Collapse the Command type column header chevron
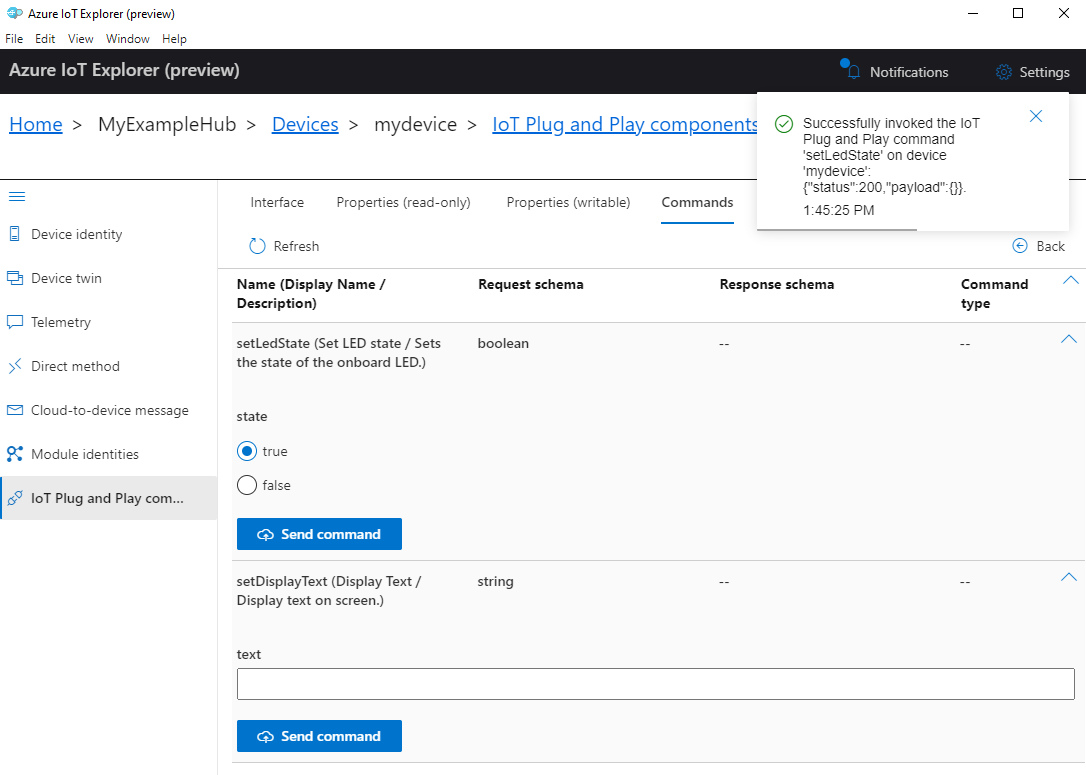Screen dimensions: 1086x775 click(x=1070, y=280)
